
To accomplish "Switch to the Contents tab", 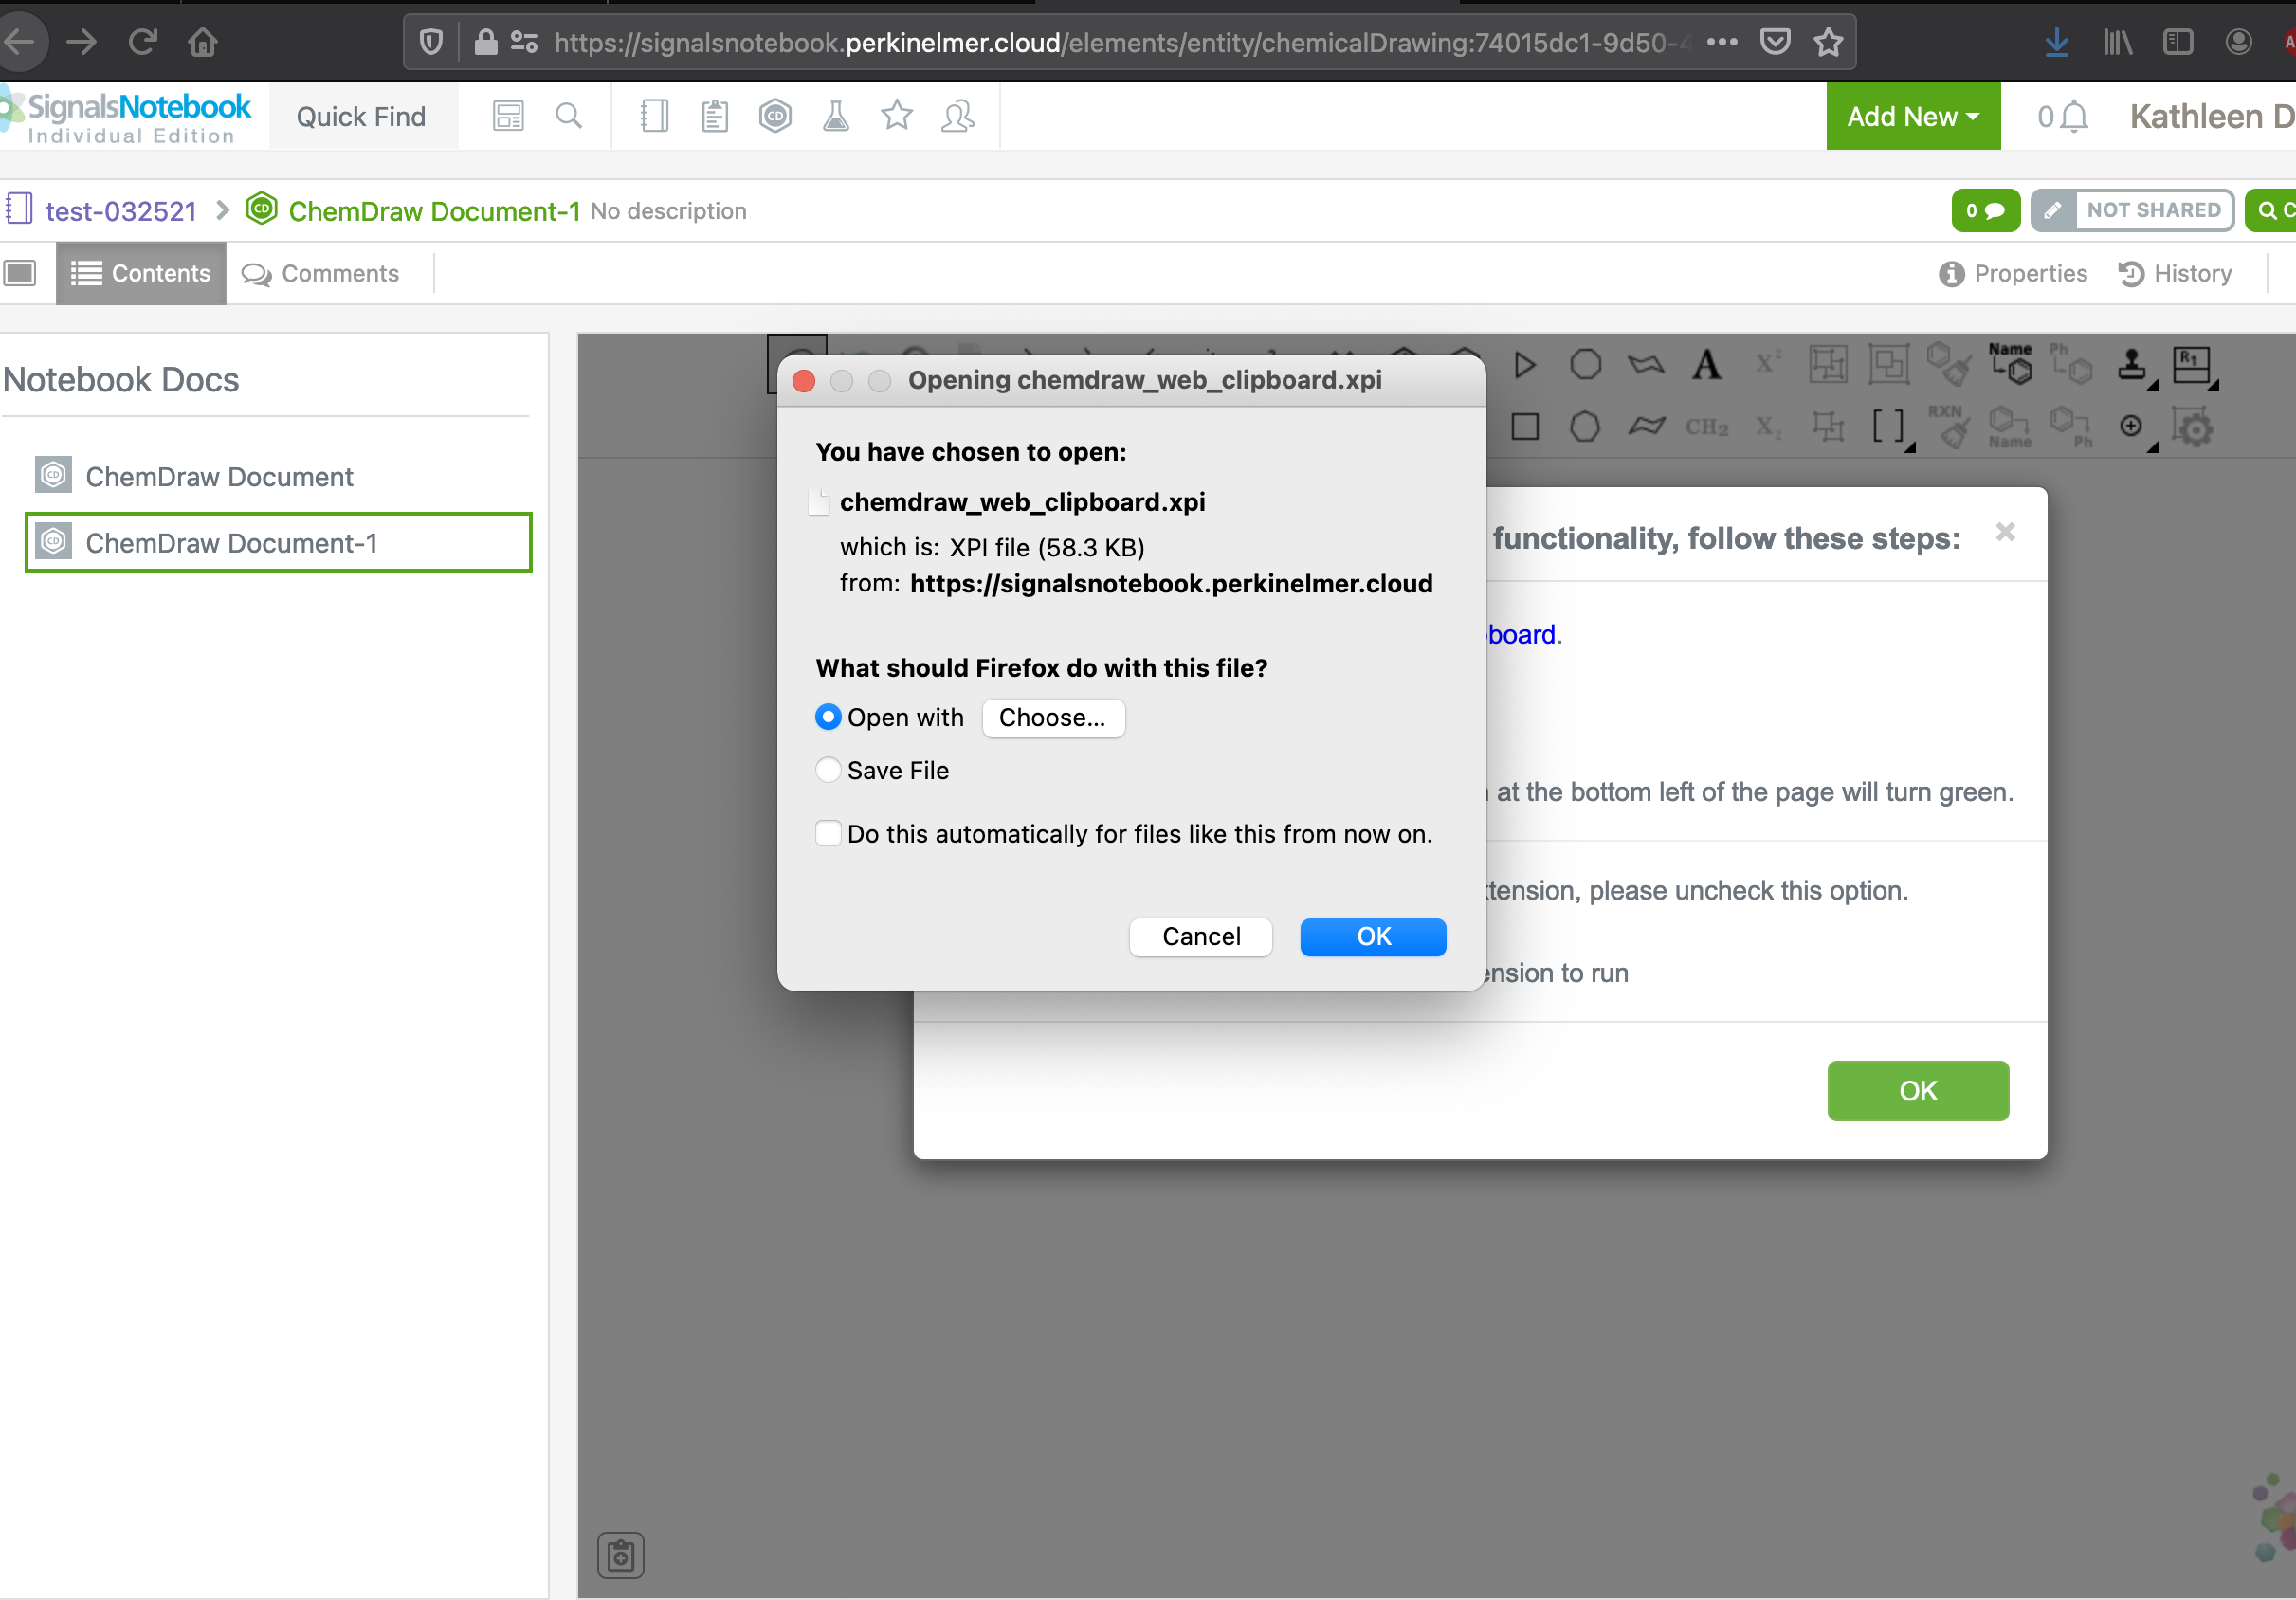I will pyautogui.click(x=141, y=273).
